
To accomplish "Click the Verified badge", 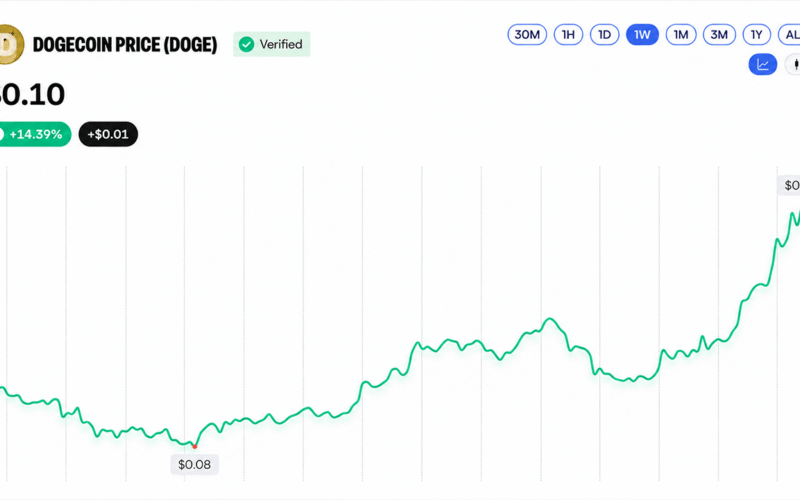I will coord(271,44).
